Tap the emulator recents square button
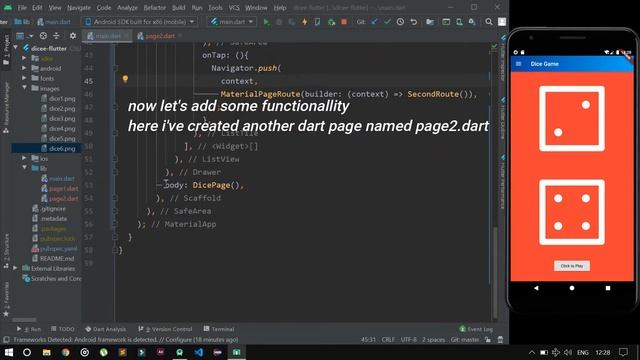 point(608,288)
